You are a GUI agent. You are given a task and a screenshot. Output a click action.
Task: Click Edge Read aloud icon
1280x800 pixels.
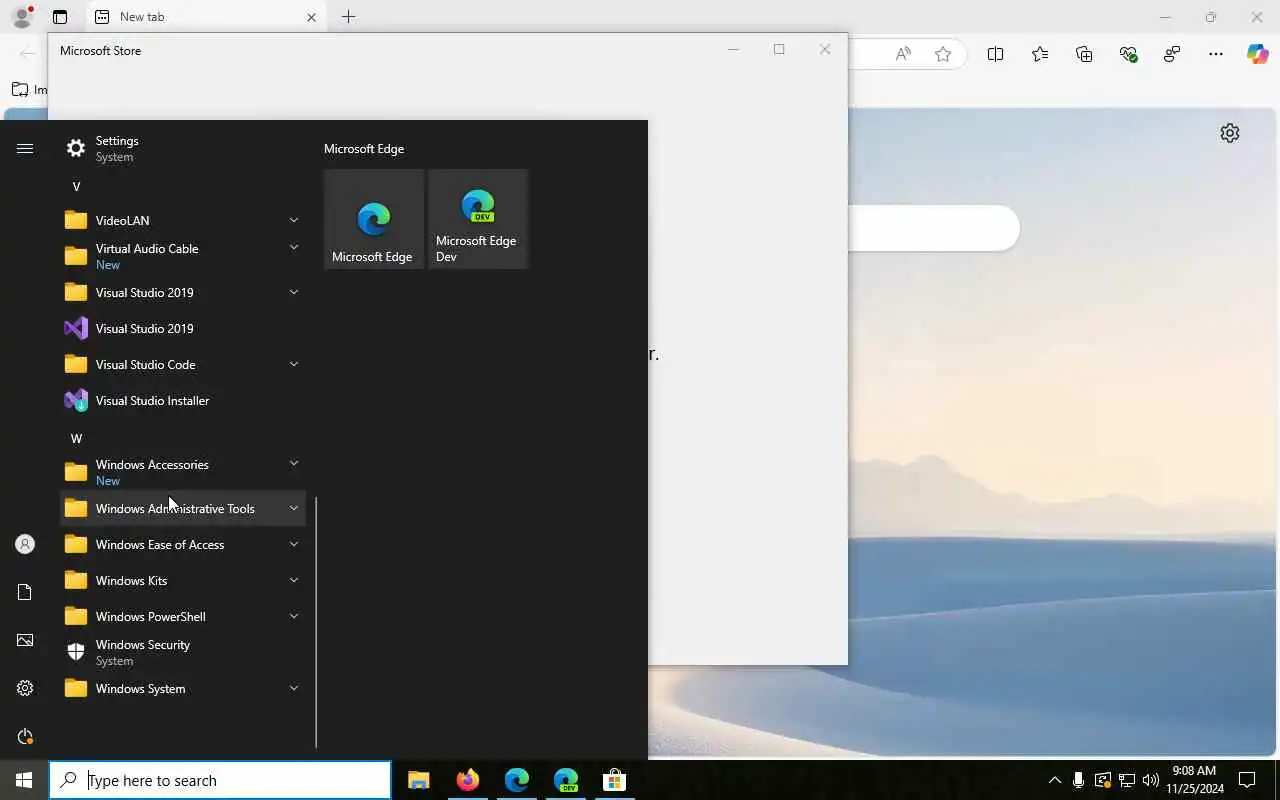tap(903, 54)
